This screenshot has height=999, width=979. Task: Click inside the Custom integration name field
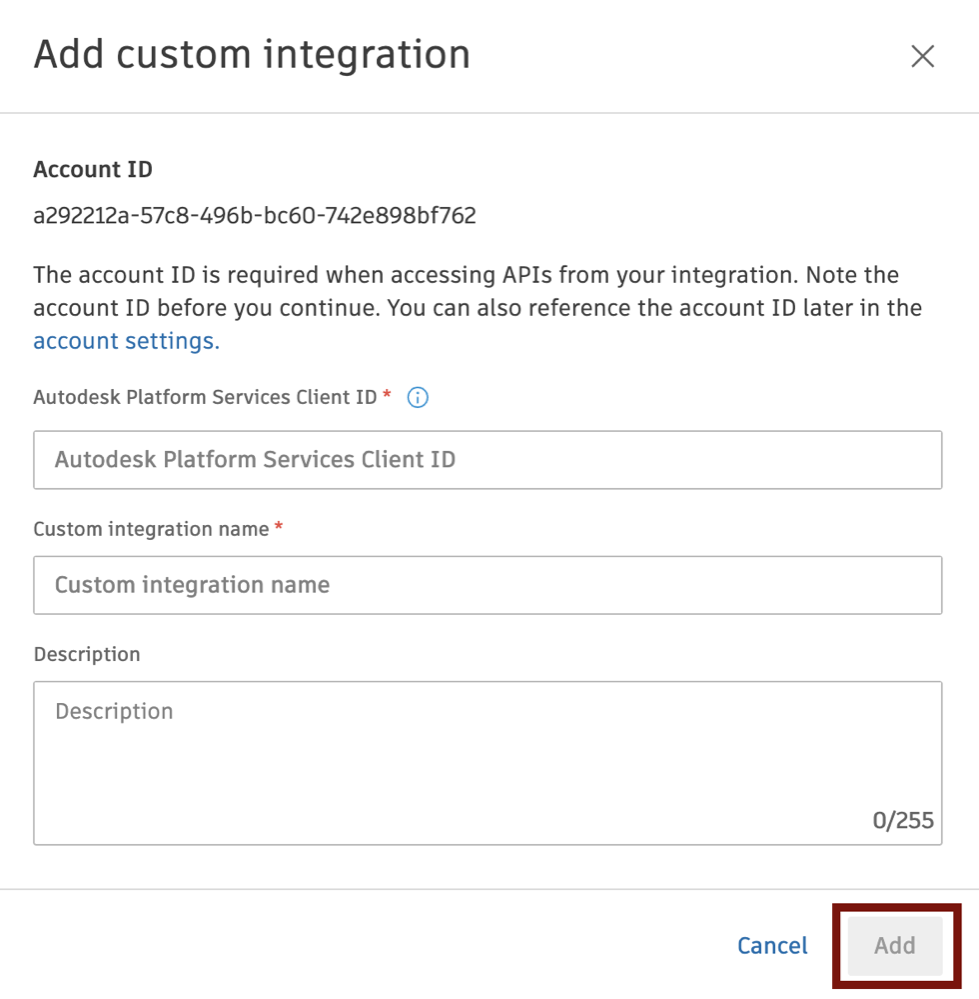pos(488,585)
